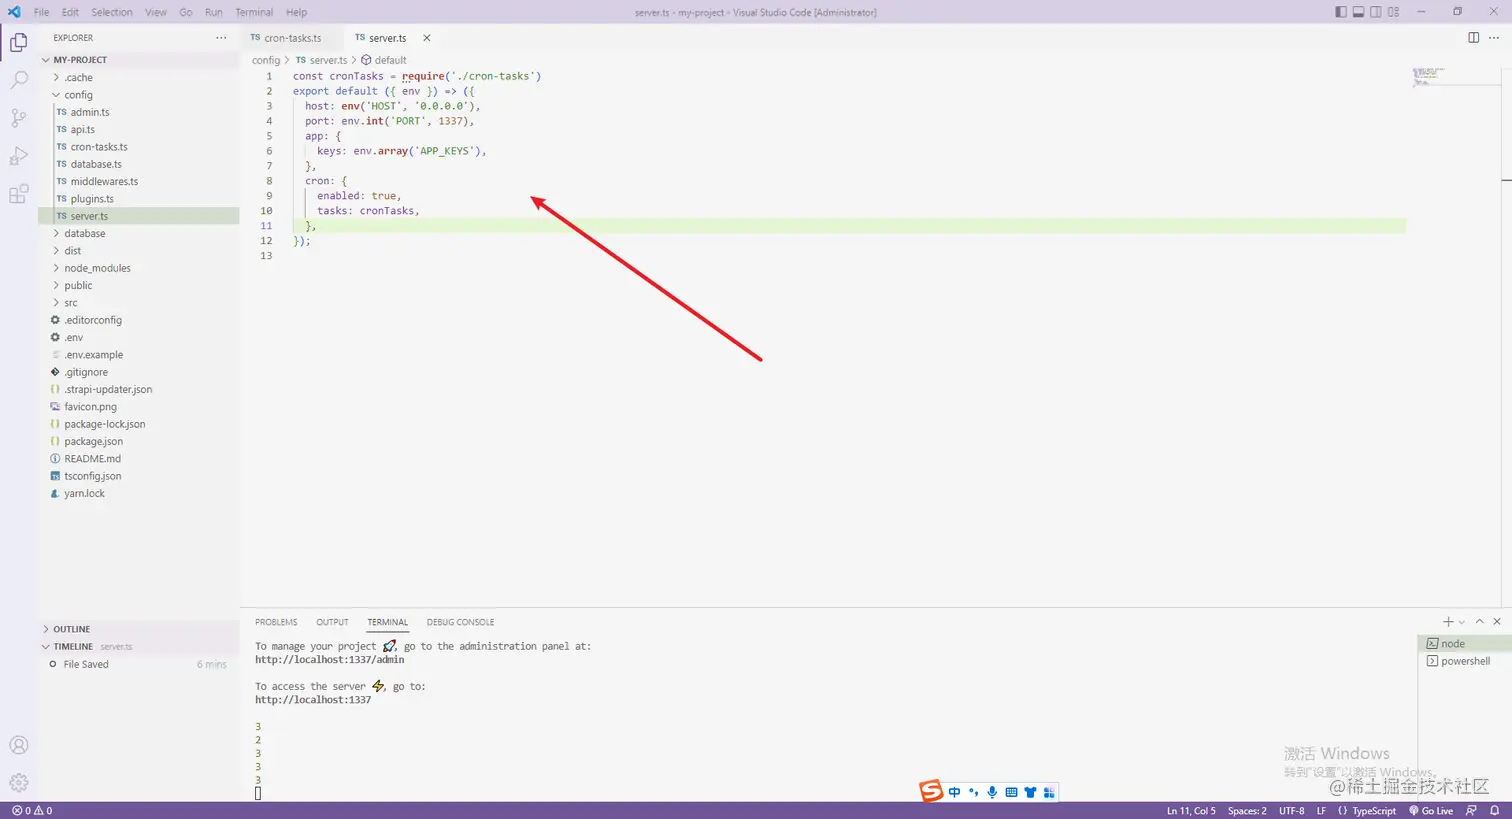Open terminal launch profile dropdown arrow
Viewport: 1512px width, 819px height.
(1461, 622)
